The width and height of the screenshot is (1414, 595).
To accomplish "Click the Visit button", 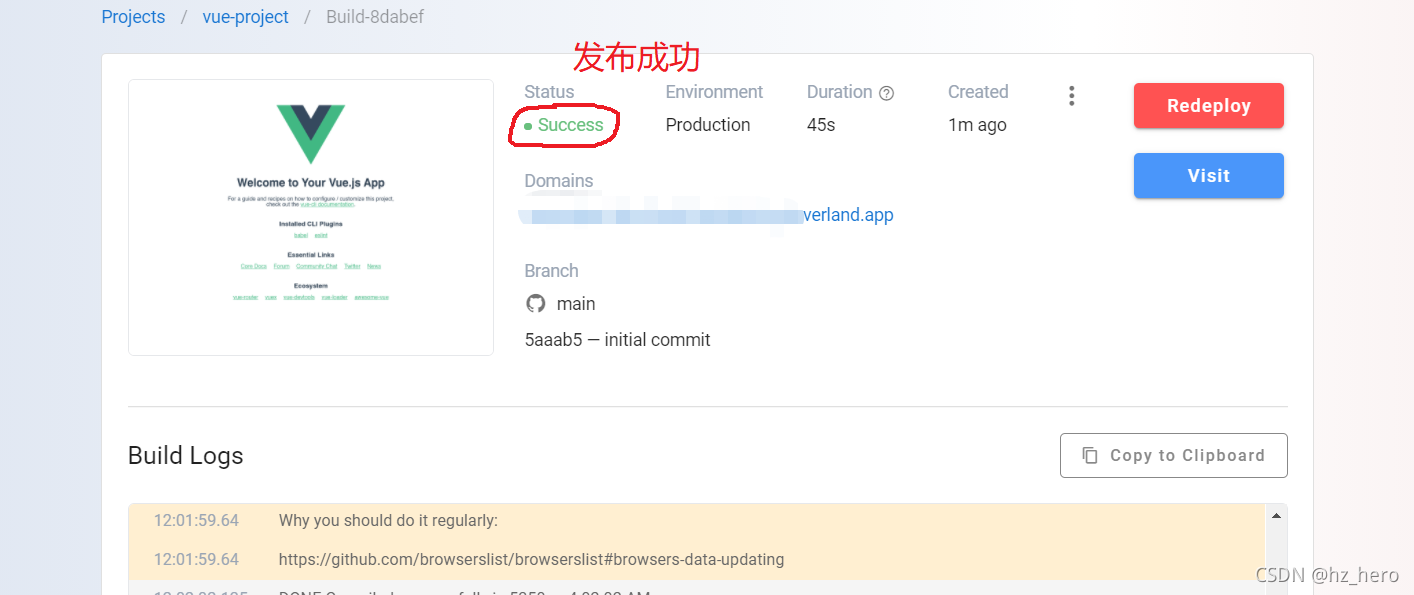I will tap(1208, 176).
